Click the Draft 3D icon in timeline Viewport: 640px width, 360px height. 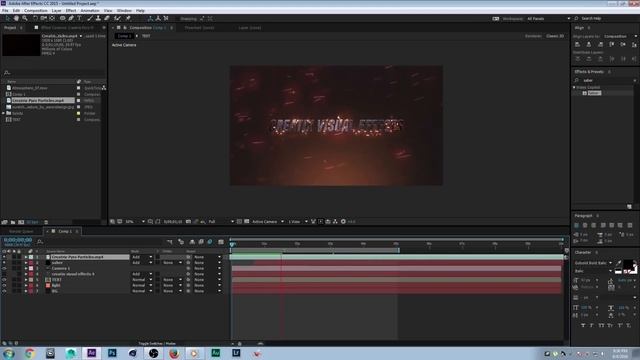(181, 242)
